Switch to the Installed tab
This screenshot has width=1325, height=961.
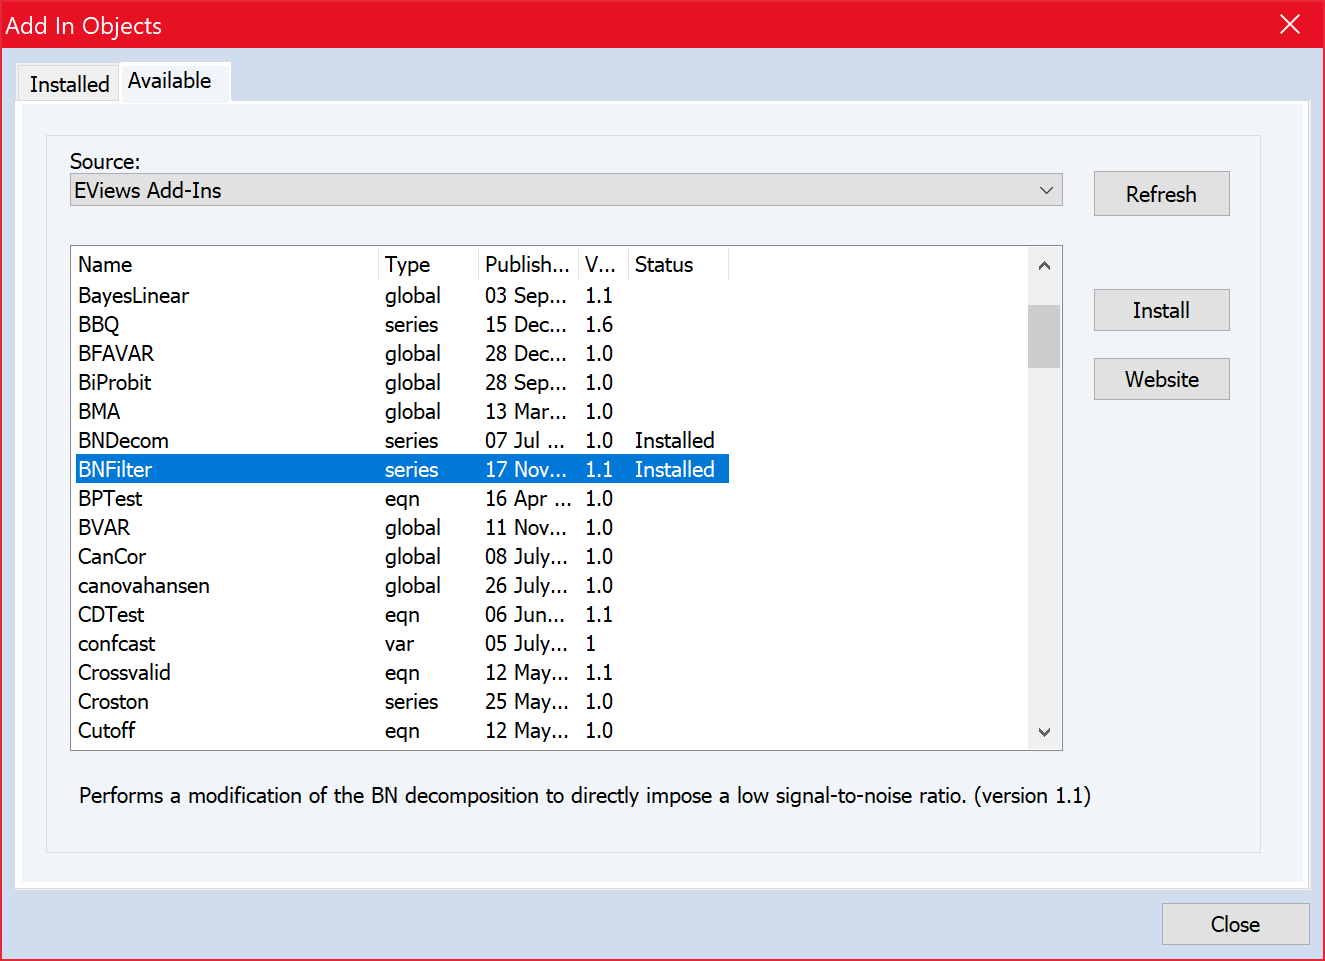point(67,83)
